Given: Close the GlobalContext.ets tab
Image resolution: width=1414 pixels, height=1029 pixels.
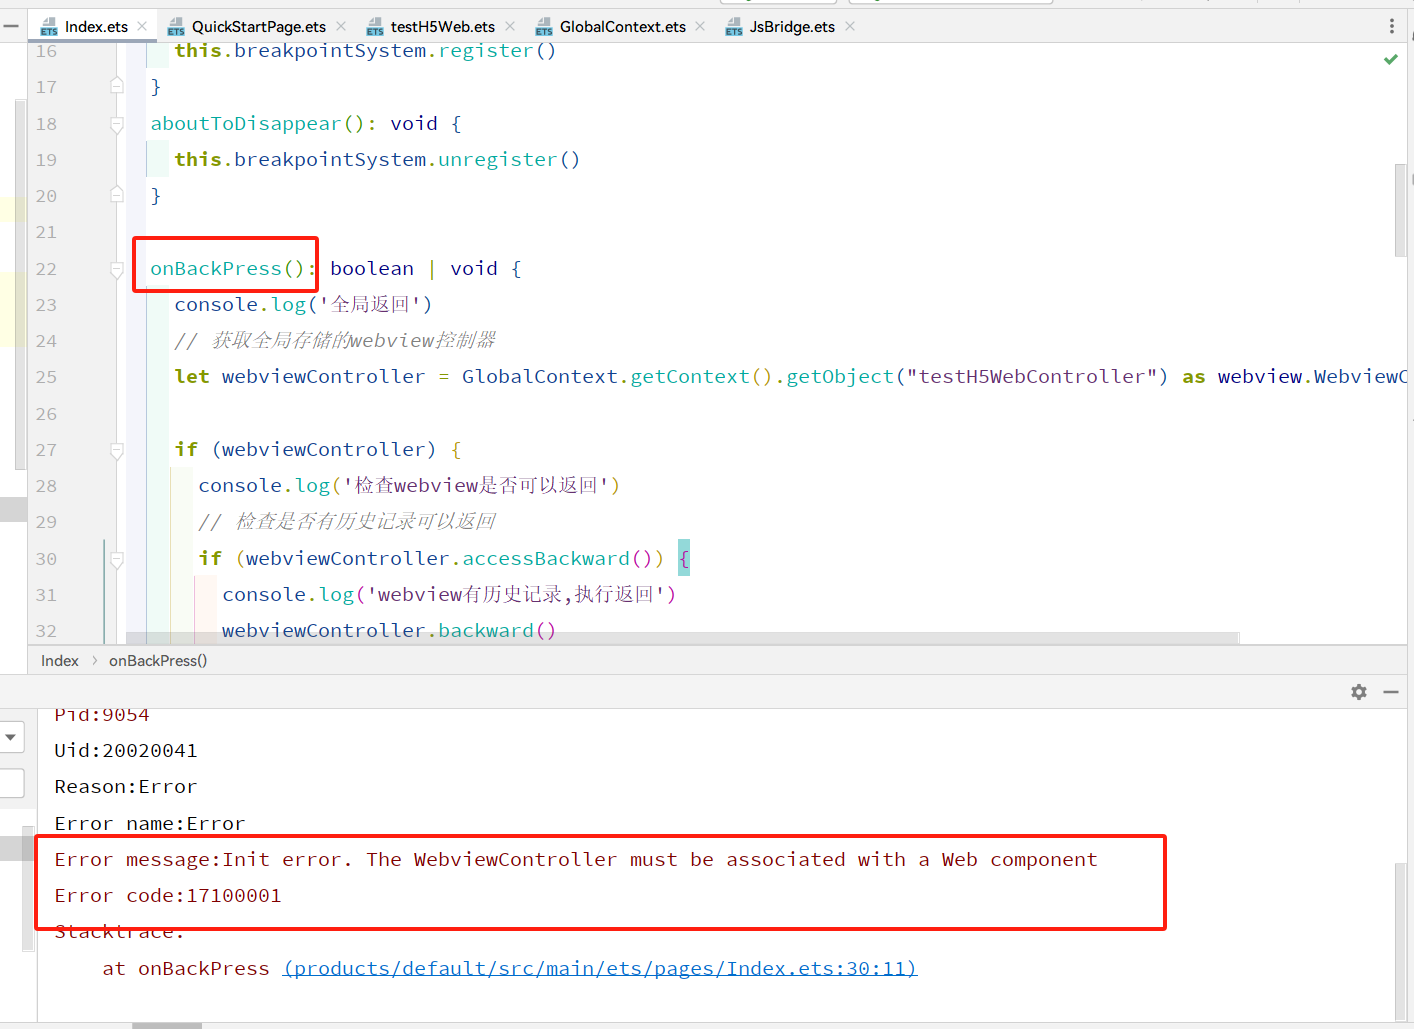Looking at the screenshot, I should tap(699, 26).
